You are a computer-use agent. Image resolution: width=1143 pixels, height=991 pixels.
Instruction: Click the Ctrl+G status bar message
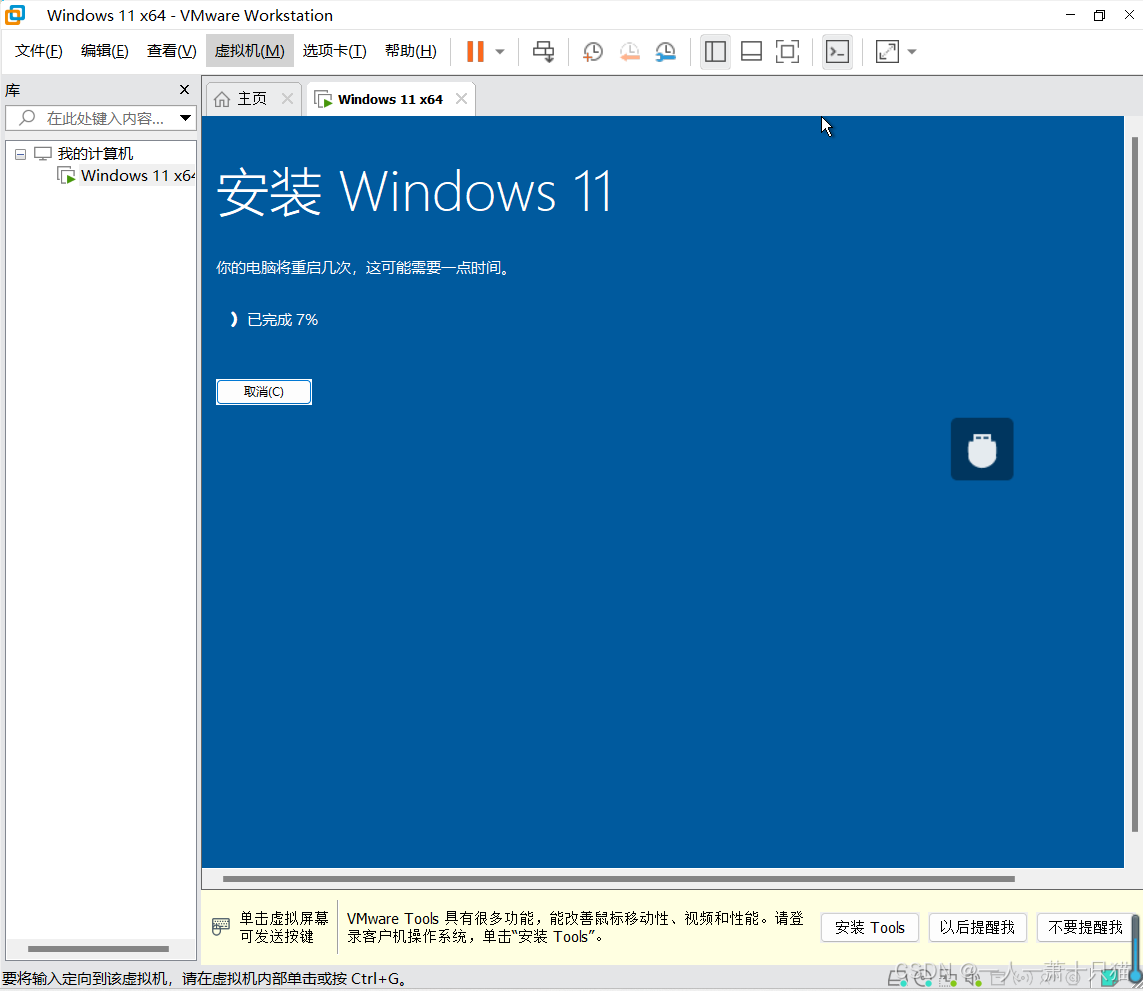(x=205, y=979)
